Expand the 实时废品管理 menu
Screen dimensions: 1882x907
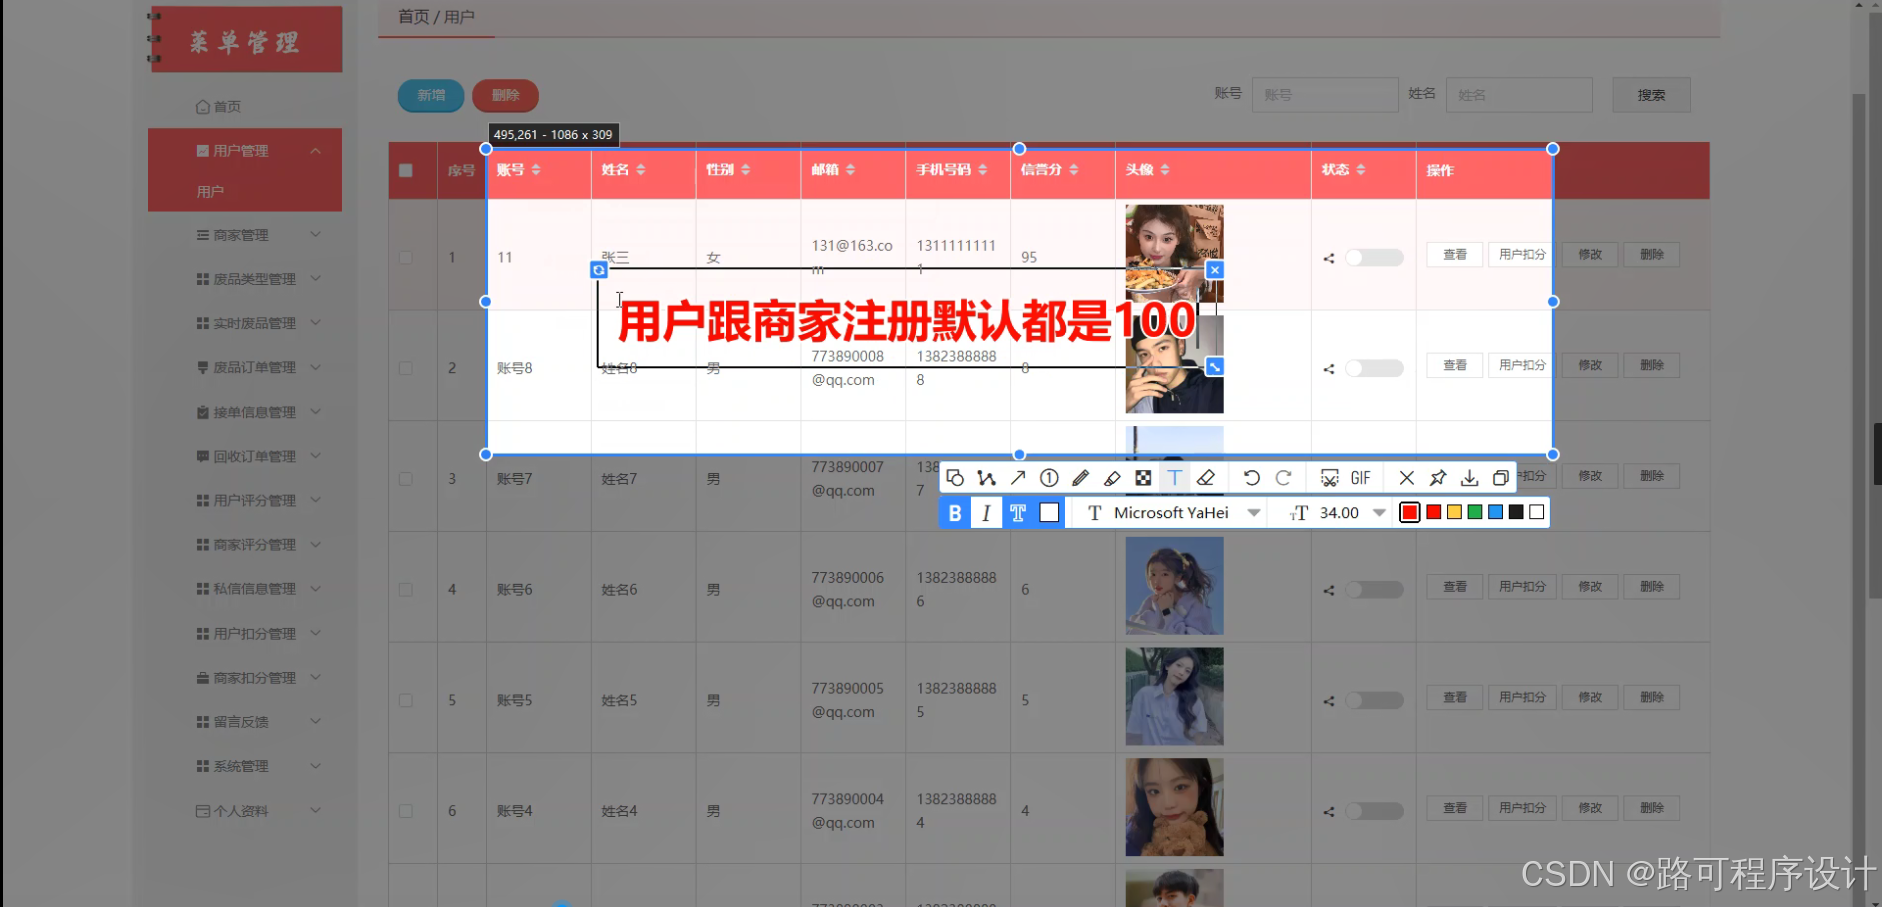245,323
